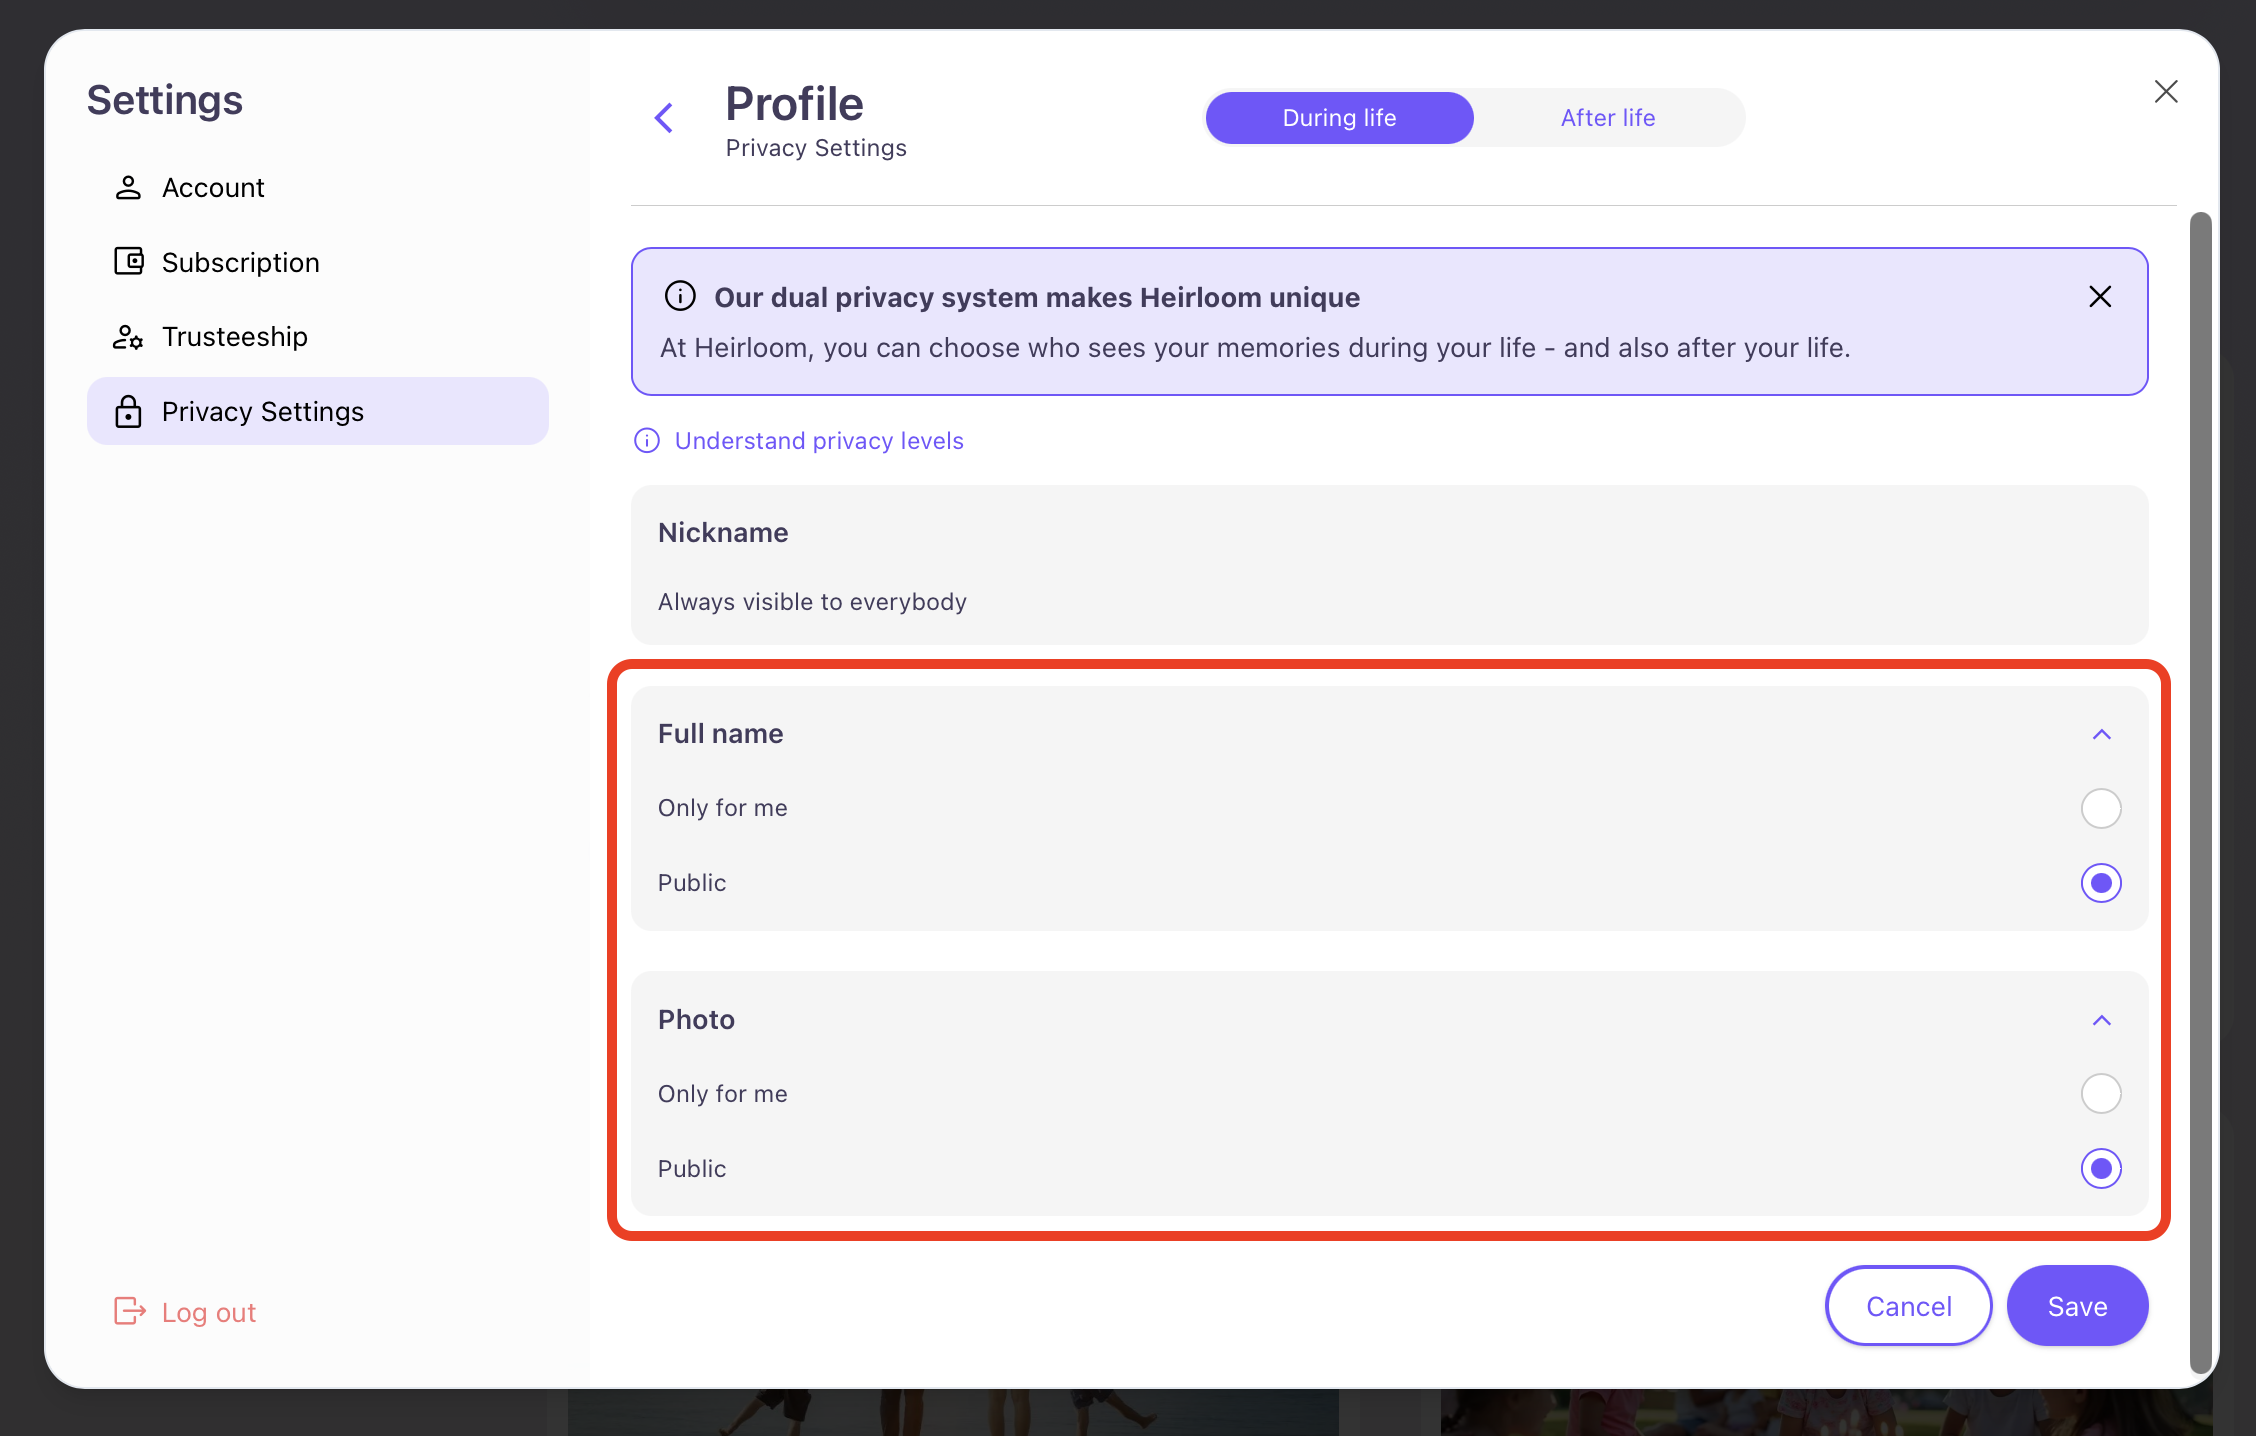The width and height of the screenshot is (2256, 1436).
Task: Dismiss the dual privacy info banner
Action: coord(2100,297)
